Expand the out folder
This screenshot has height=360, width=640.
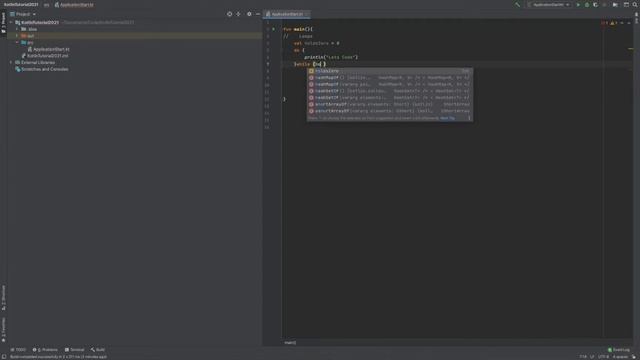pyautogui.click(x=17, y=36)
